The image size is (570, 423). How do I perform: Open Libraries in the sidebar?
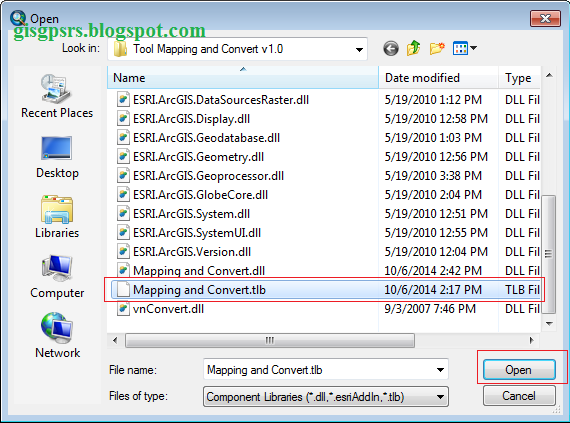point(57,217)
